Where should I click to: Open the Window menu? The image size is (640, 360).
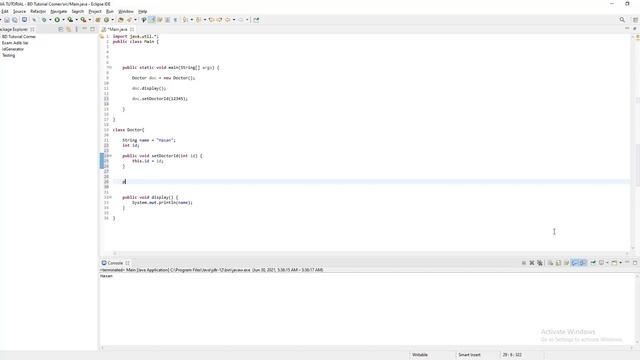126,11
